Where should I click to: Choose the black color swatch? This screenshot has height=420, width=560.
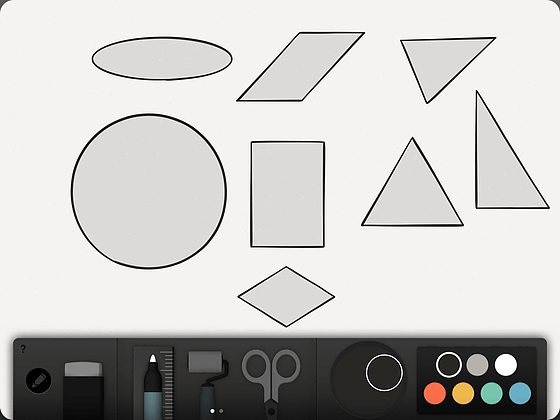pyautogui.click(x=449, y=365)
